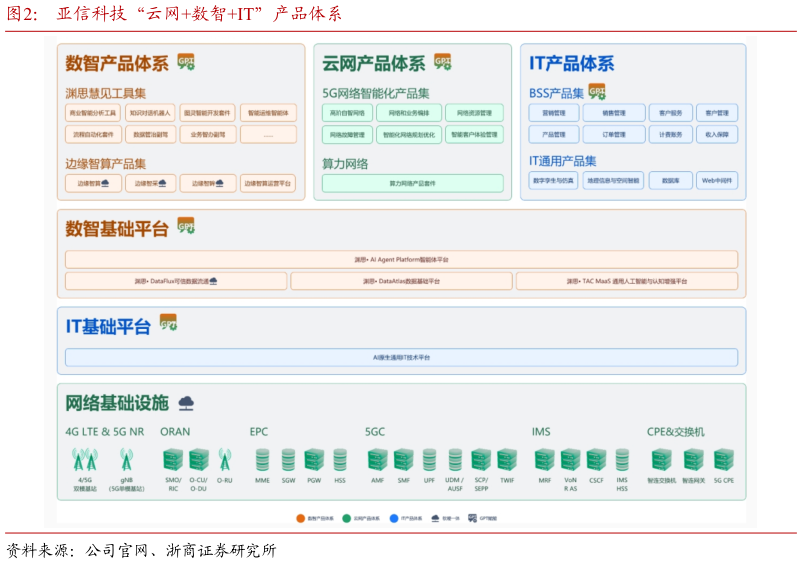
Task: Click the GPT icon beside BSS产品集
Action: [597, 92]
